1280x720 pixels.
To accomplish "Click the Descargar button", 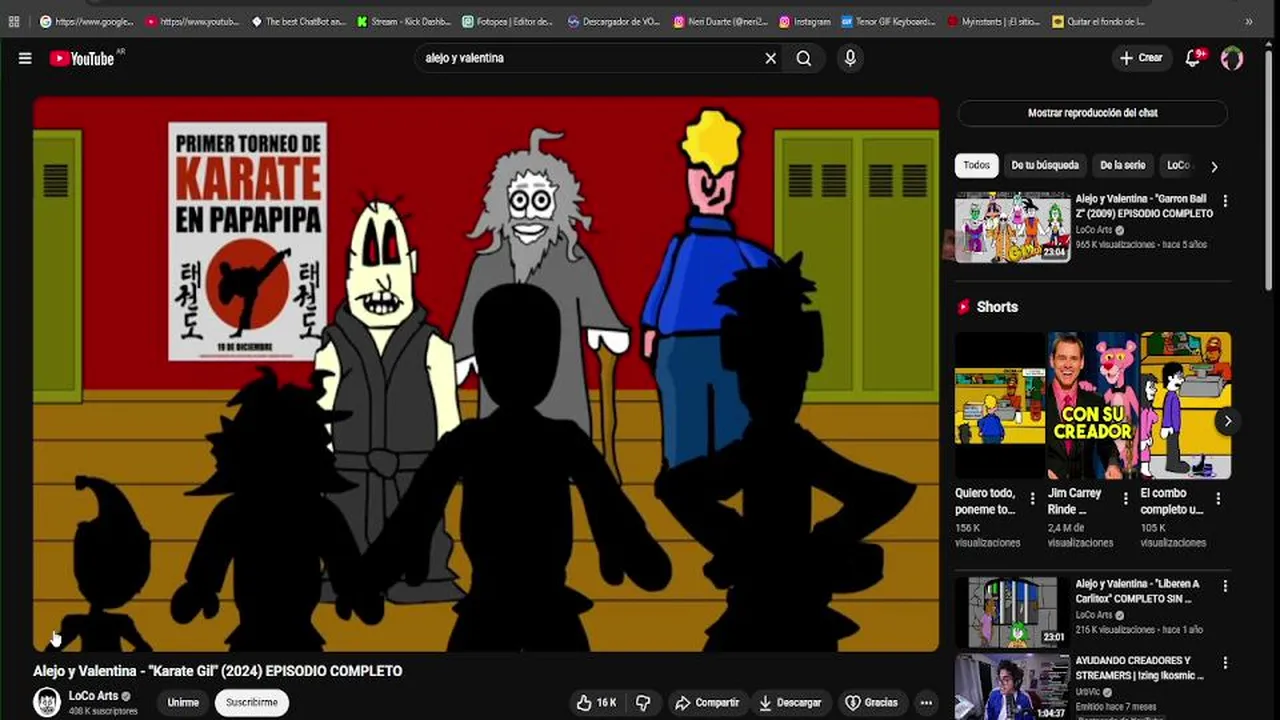I will (790, 702).
